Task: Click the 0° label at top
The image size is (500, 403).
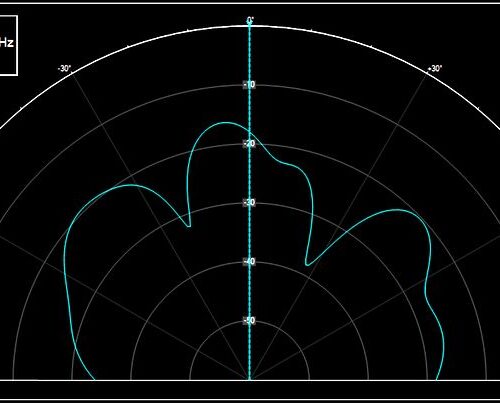Action: (x=250, y=21)
